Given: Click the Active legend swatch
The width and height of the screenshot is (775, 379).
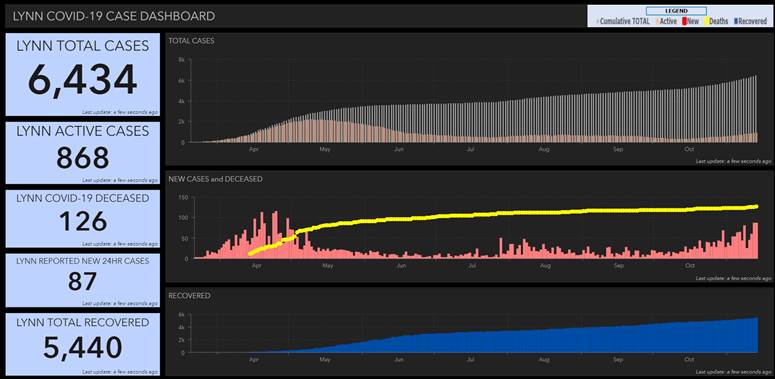Looking at the screenshot, I should [657, 21].
